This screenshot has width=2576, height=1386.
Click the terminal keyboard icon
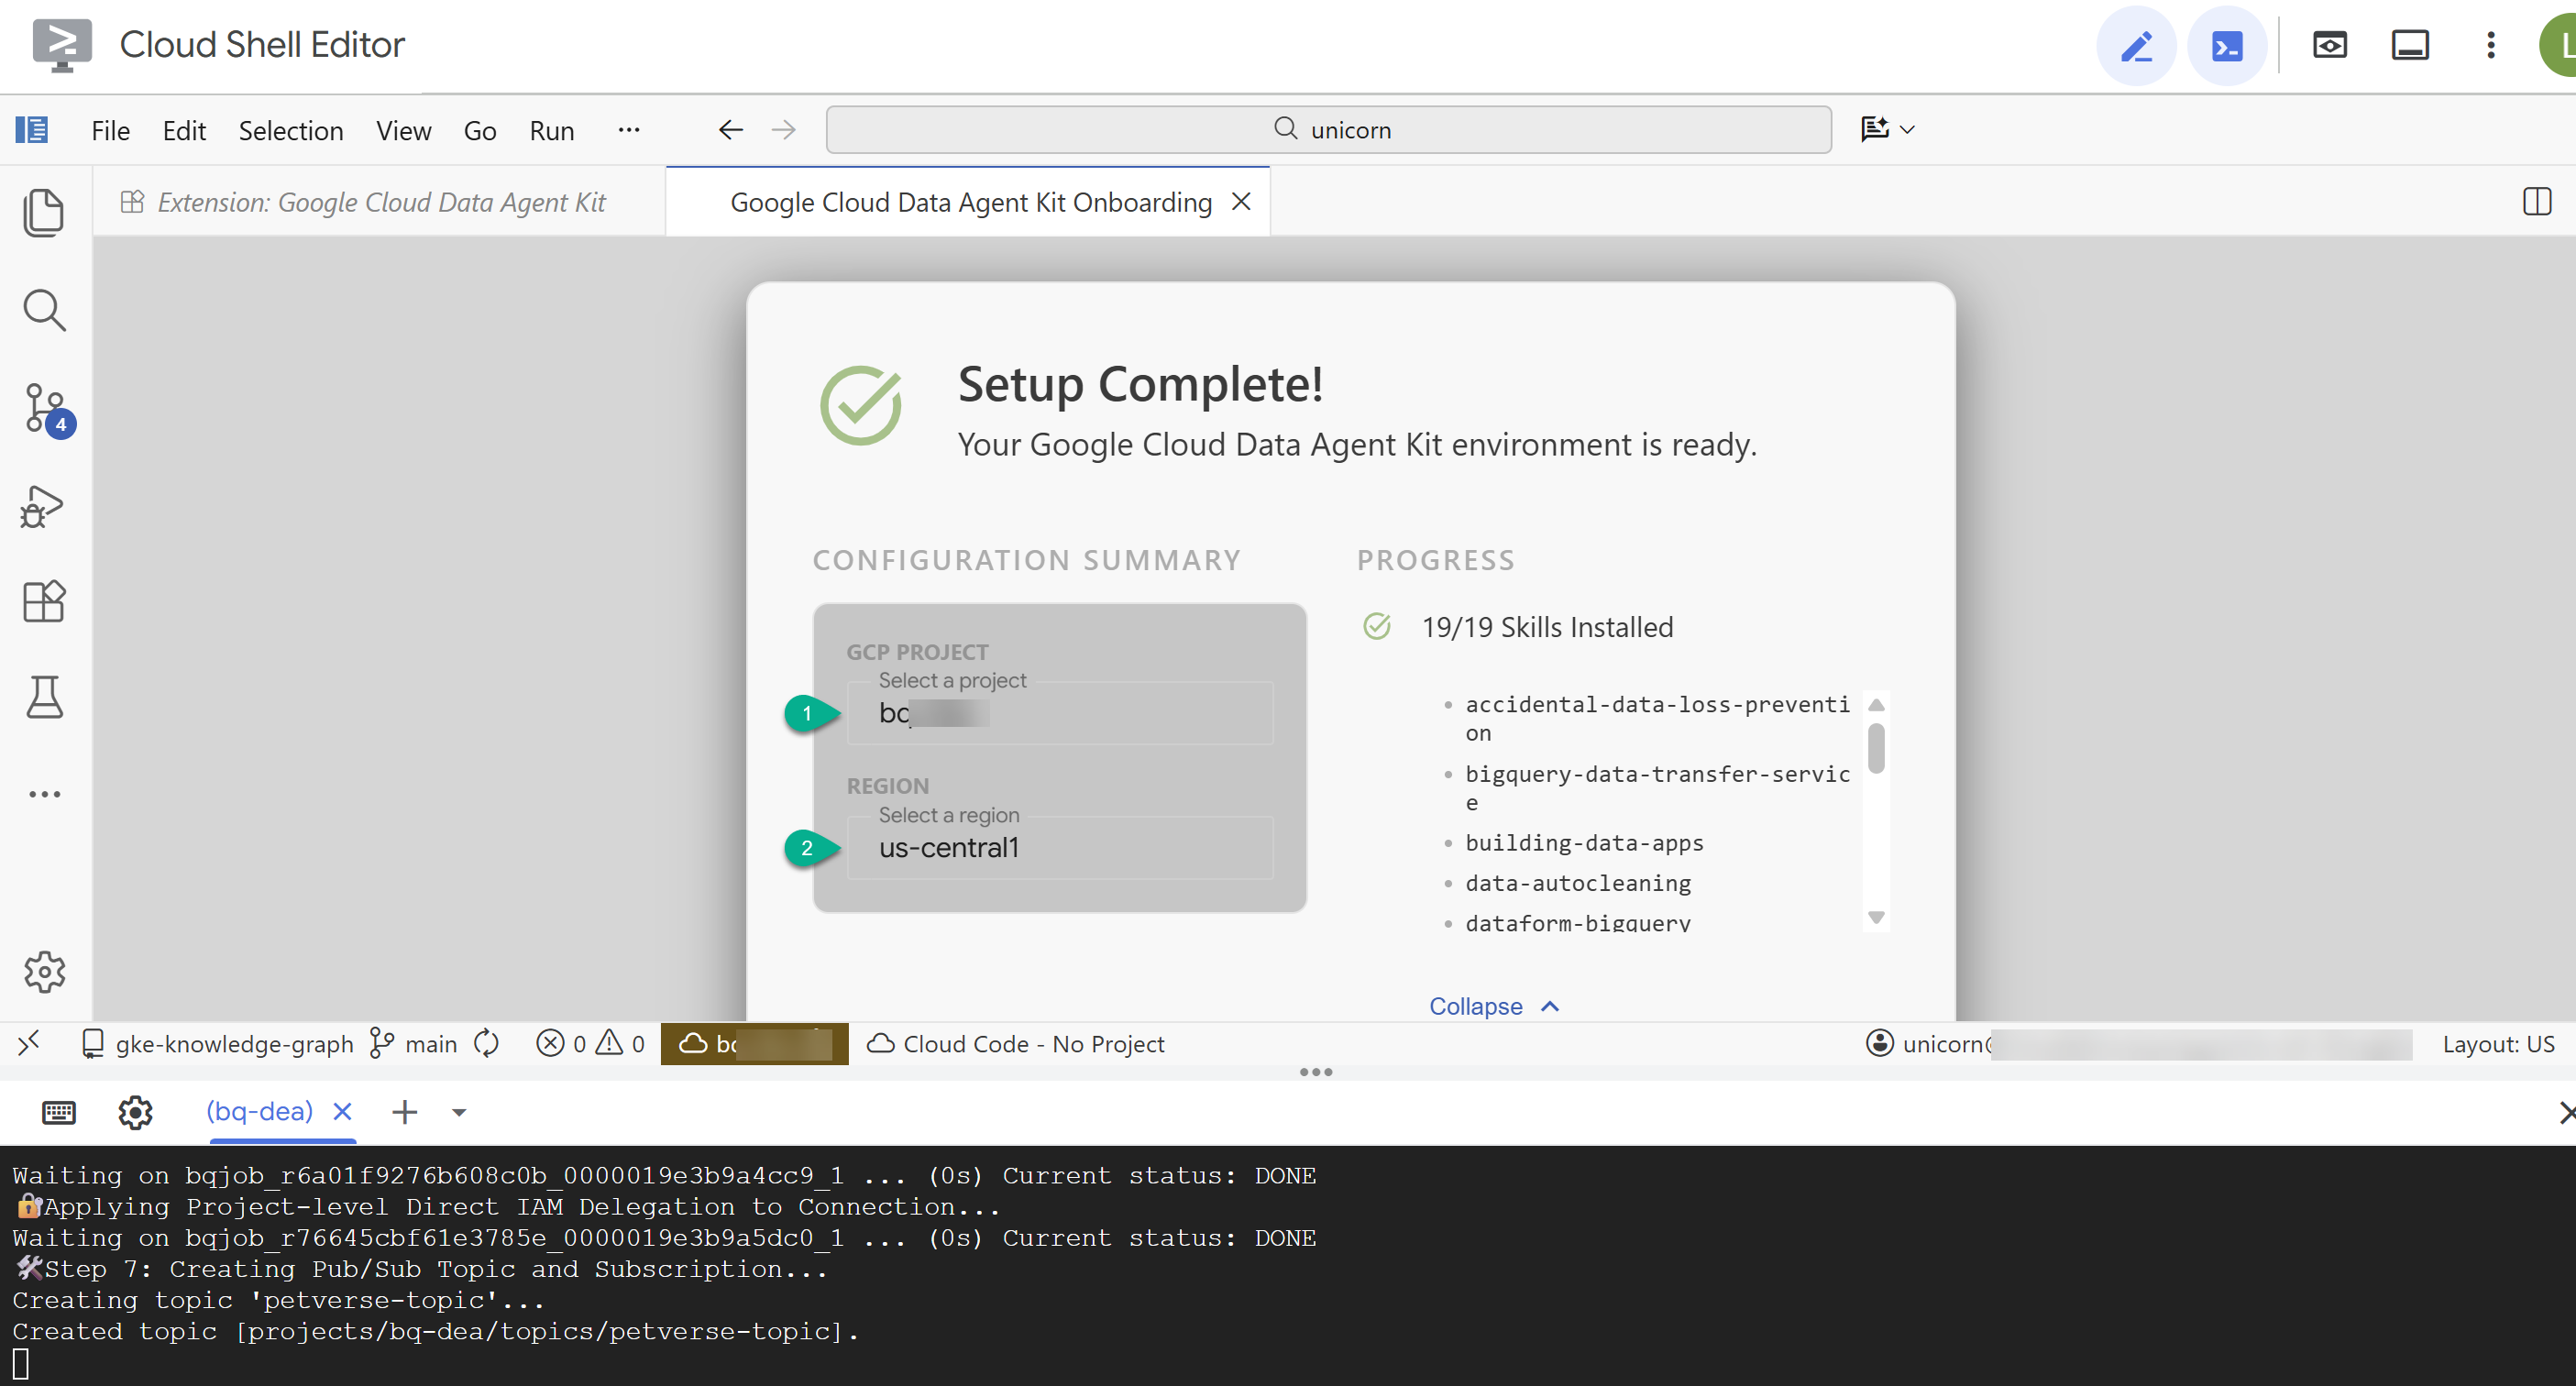click(58, 1112)
